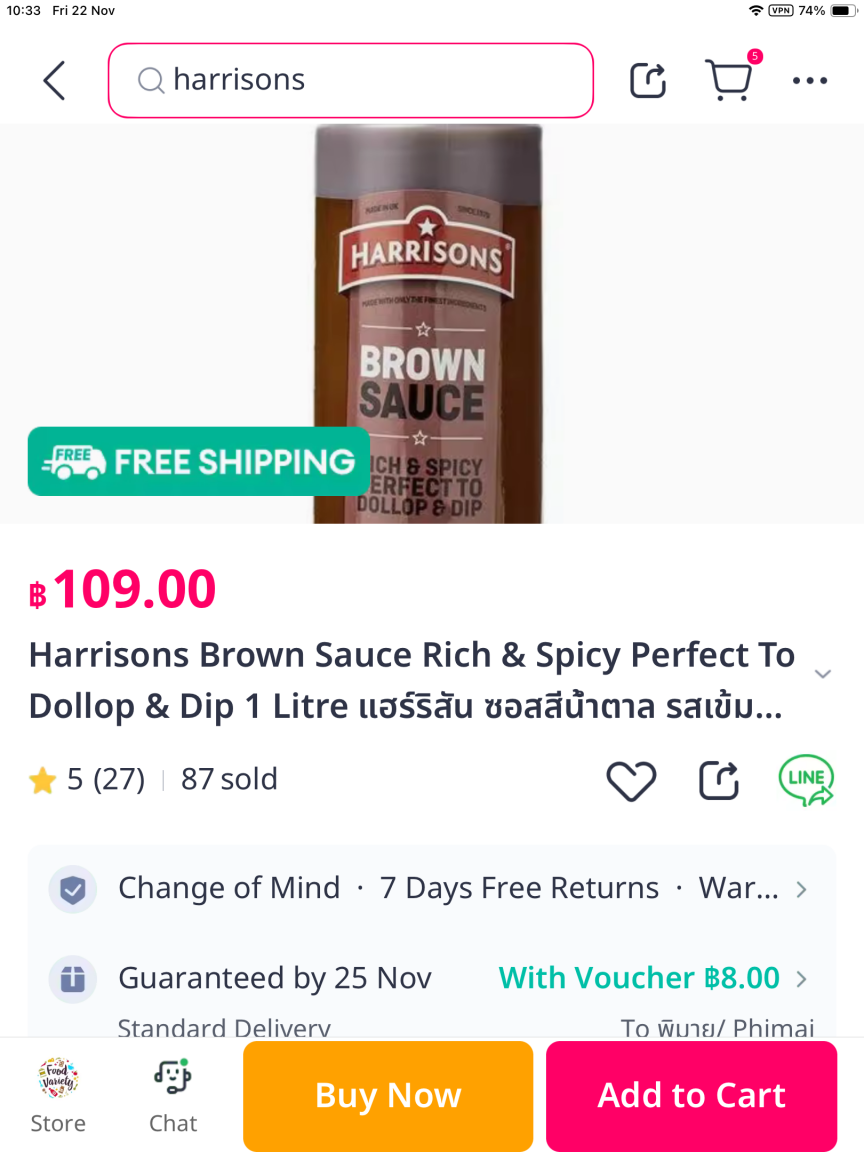Go back using the back arrow
The image size is (864, 1152).
coord(54,80)
